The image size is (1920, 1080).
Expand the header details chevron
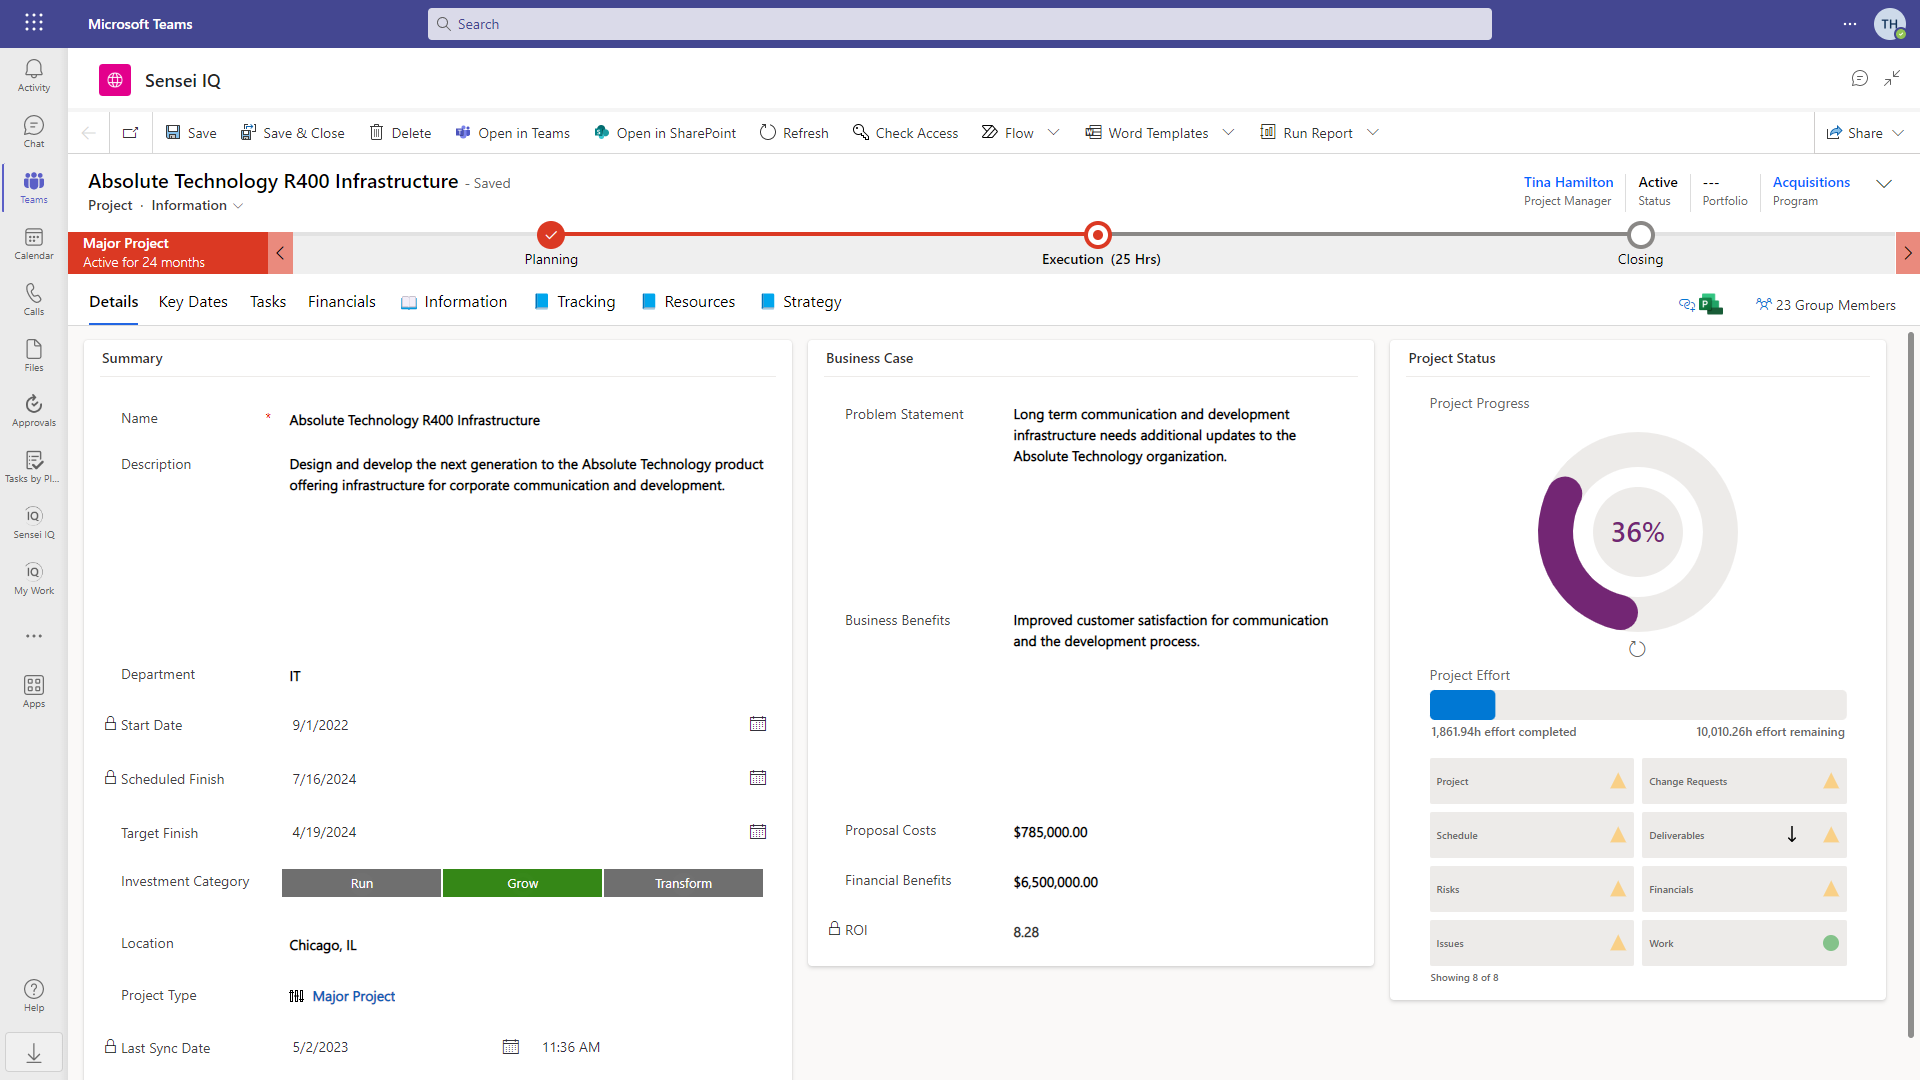(1884, 184)
